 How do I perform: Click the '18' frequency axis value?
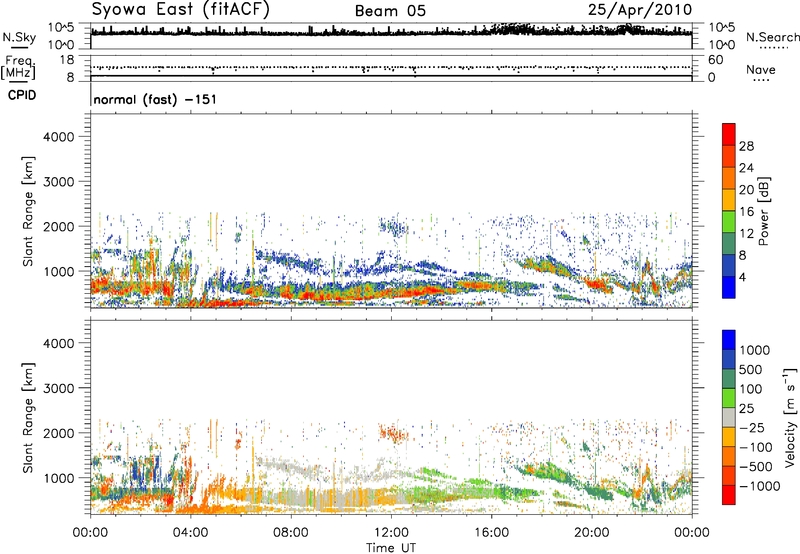click(x=66, y=60)
